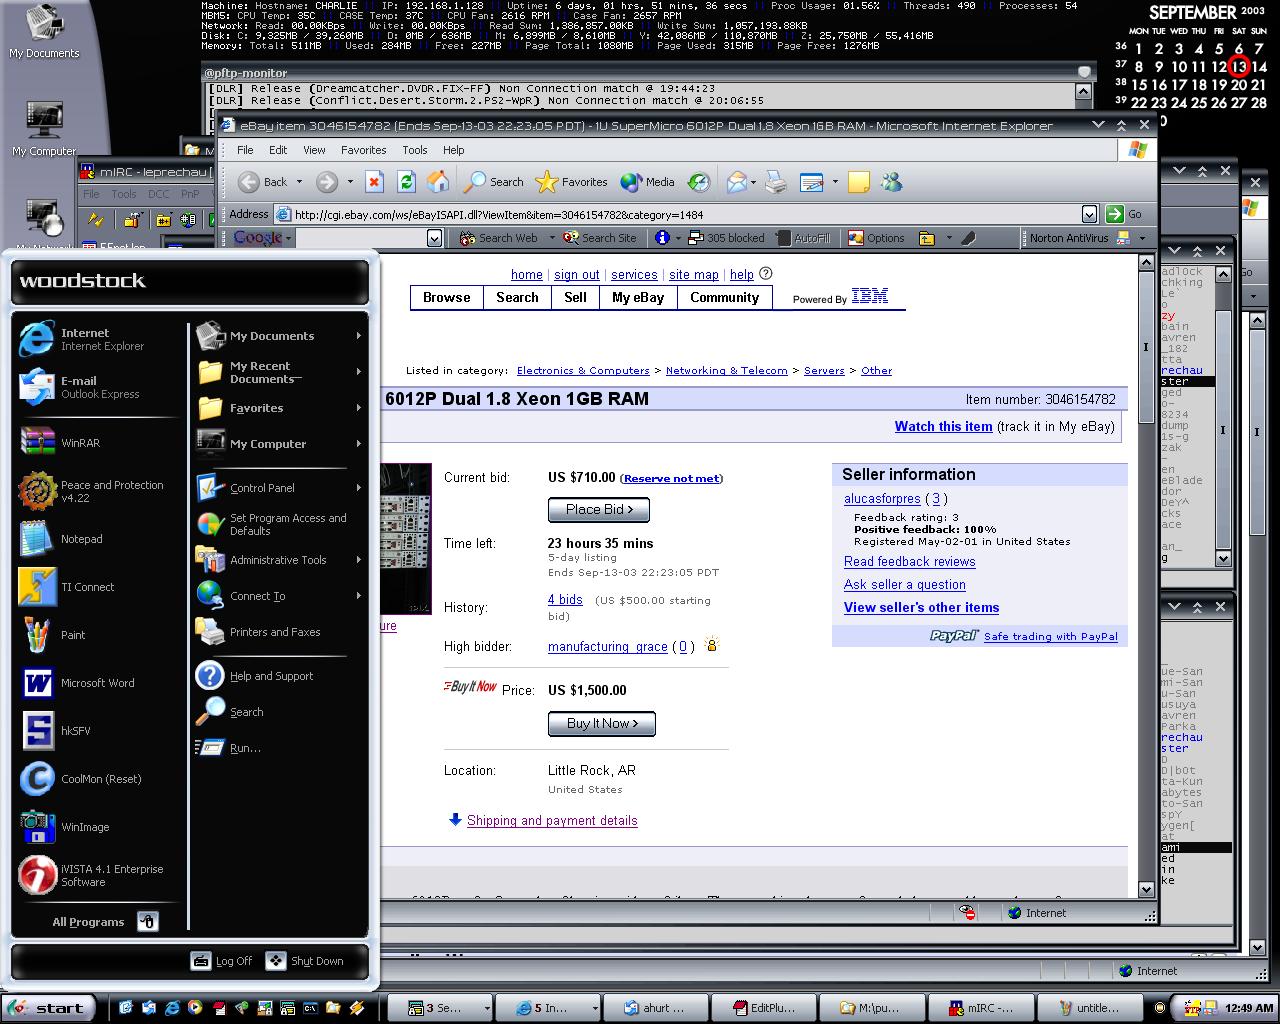Click the Mail envelope toolbar icon

[x=736, y=182]
